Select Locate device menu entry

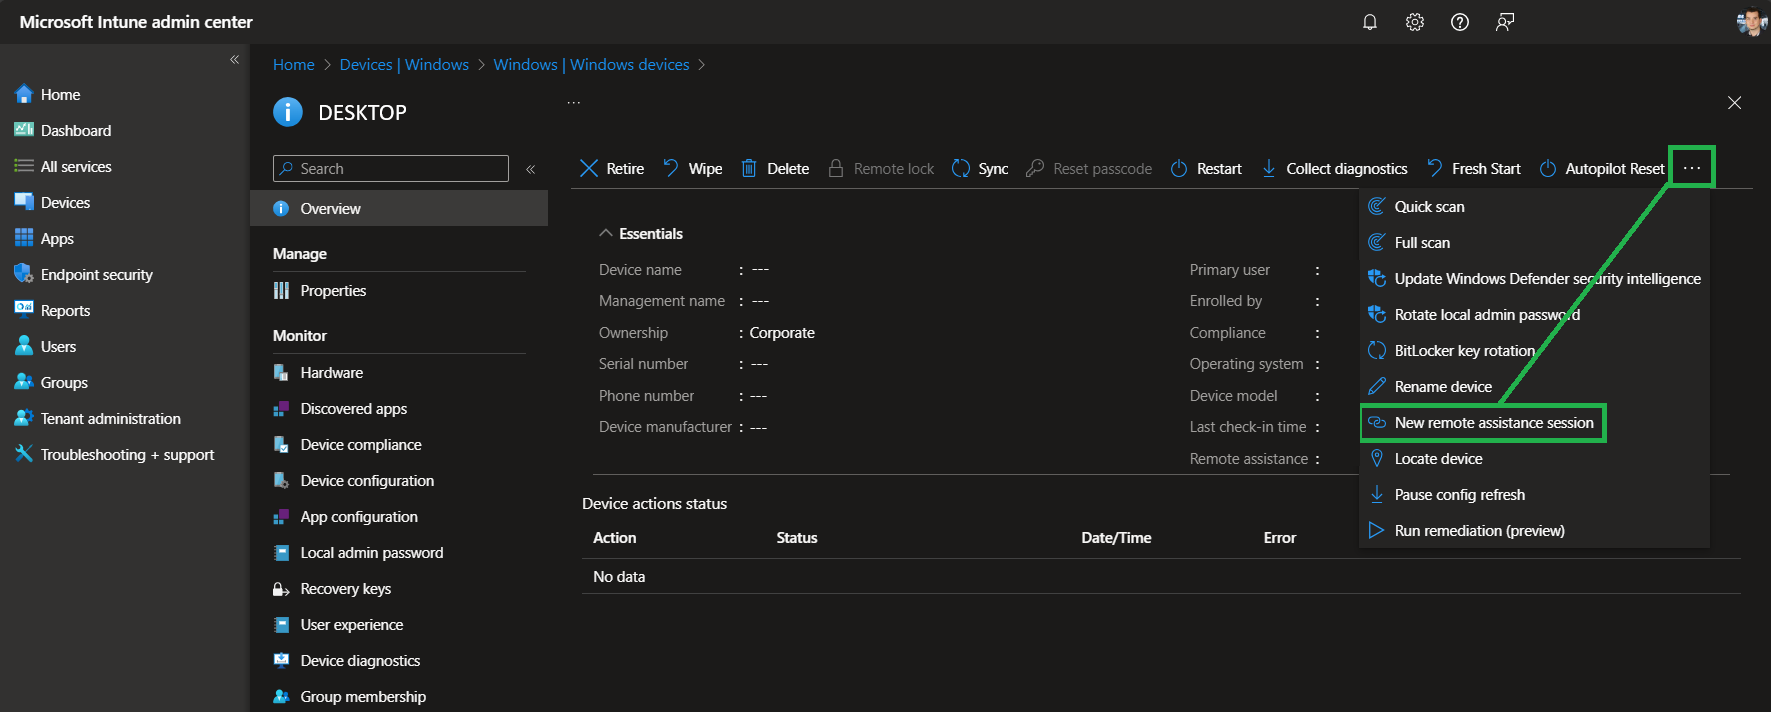(1438, 459)
